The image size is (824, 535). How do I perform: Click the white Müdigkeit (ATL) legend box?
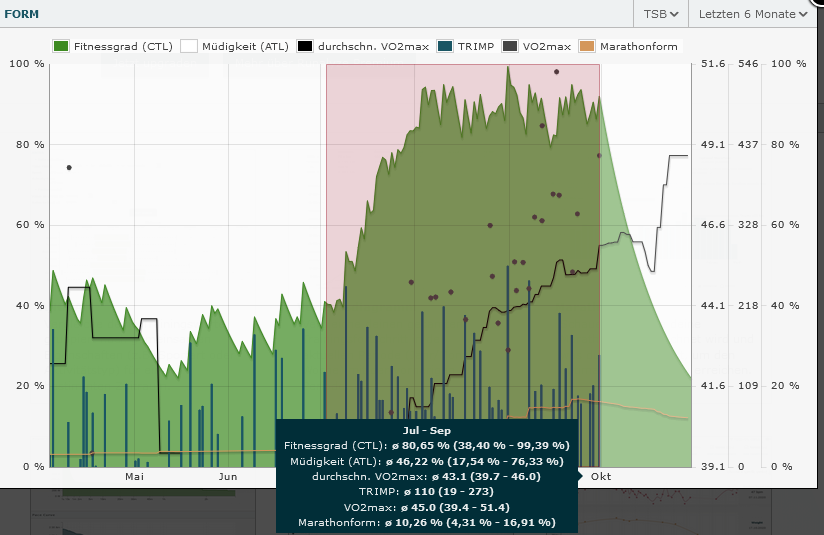point(189,46)
